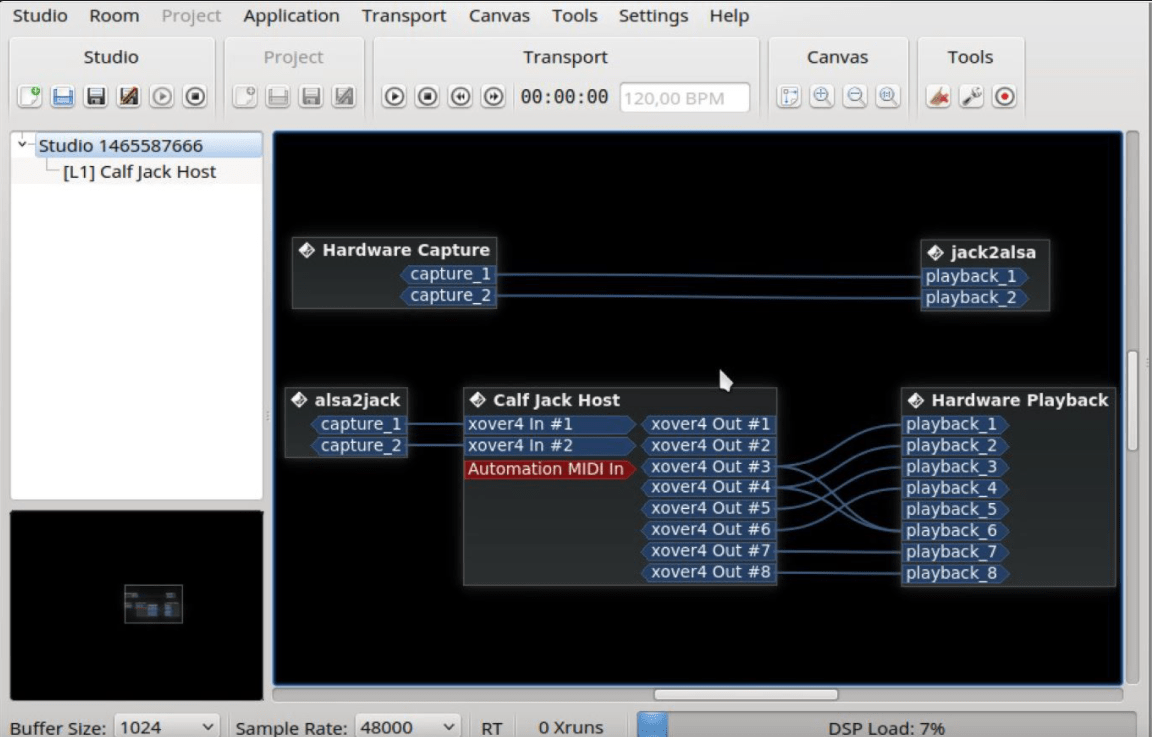
Task: Click Calf Jack Host box diamond icon
Action: 478,400
